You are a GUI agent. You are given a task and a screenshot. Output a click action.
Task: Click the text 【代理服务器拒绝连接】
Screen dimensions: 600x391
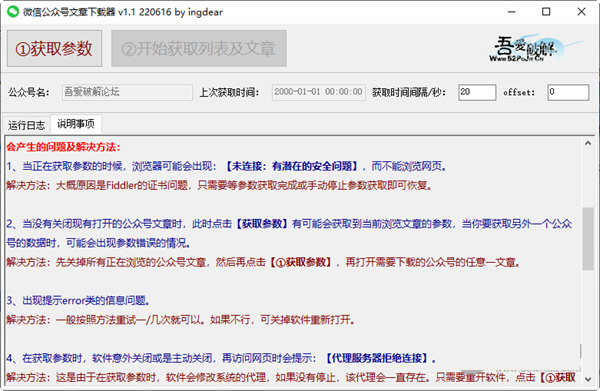[376, 358]
